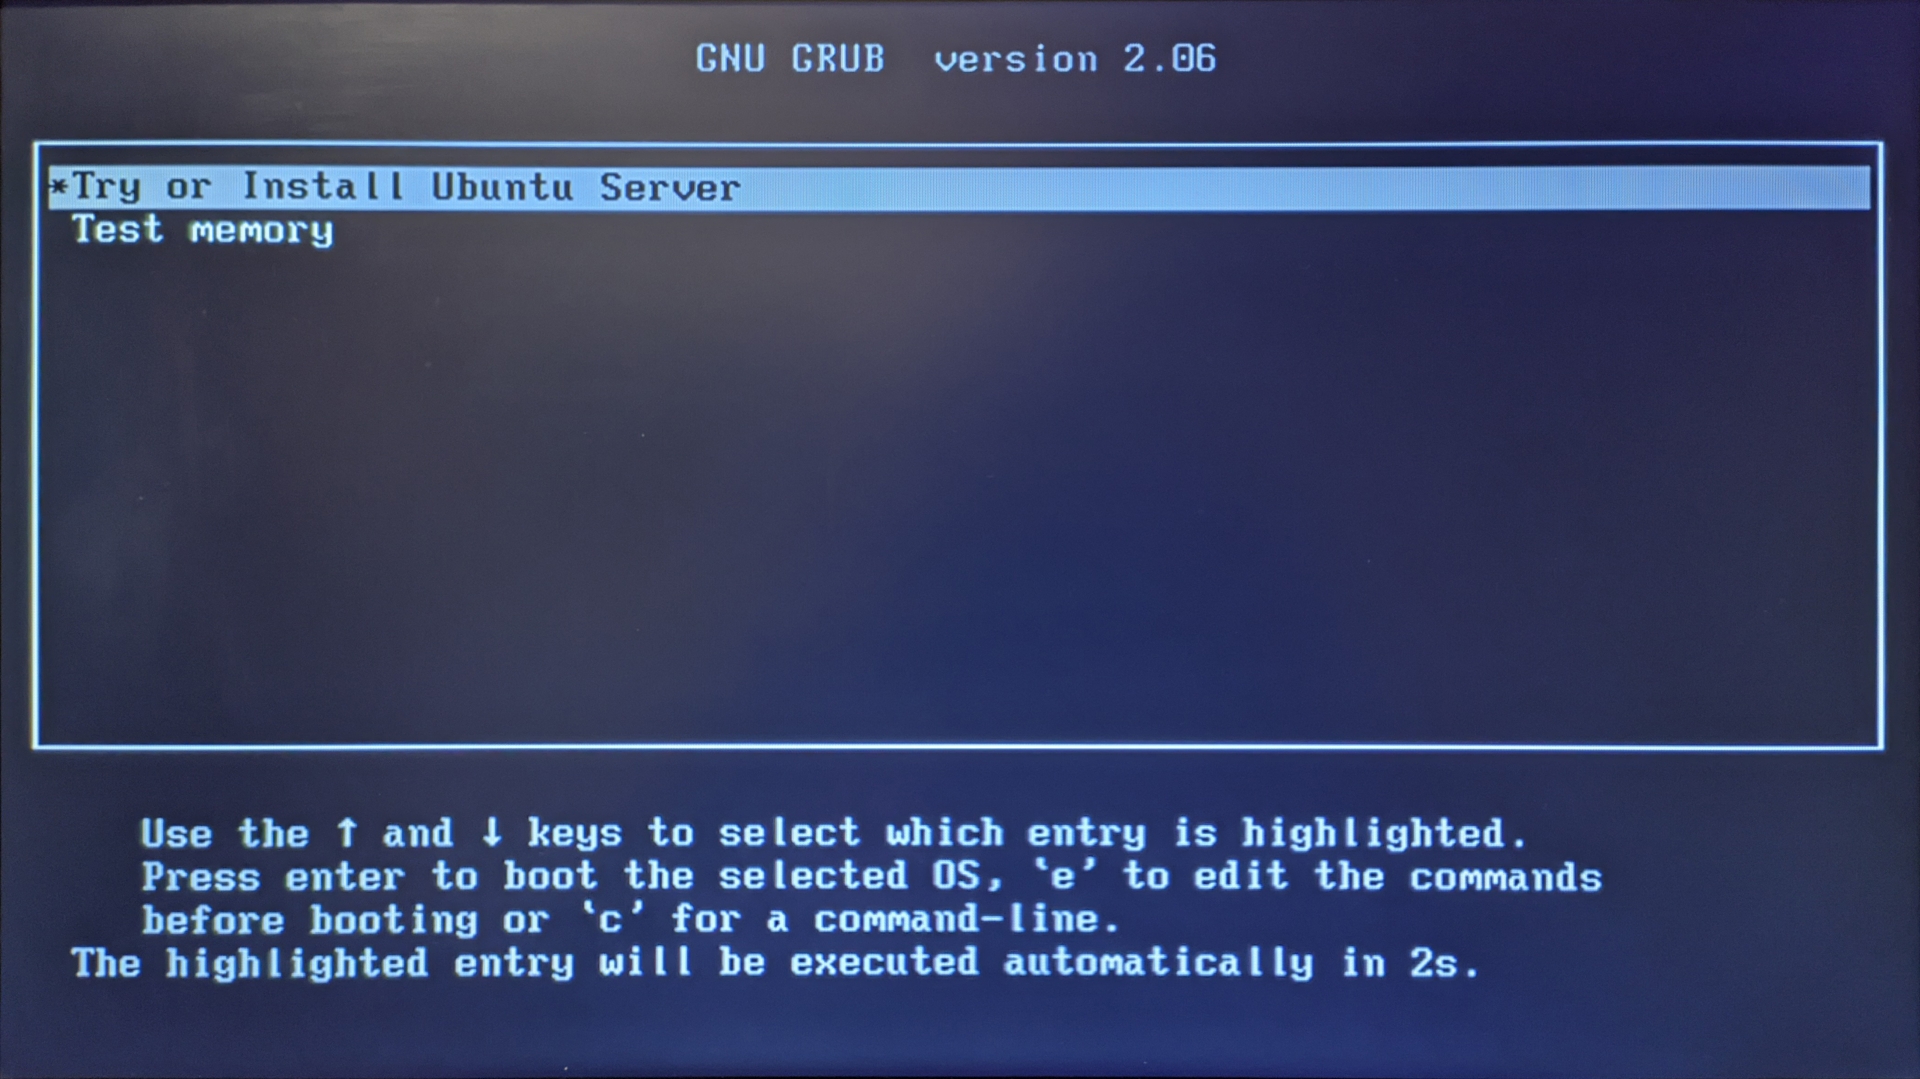Click the 'c' command-line key hint
Screen dimensions: 1920x1079
[610, 919]
